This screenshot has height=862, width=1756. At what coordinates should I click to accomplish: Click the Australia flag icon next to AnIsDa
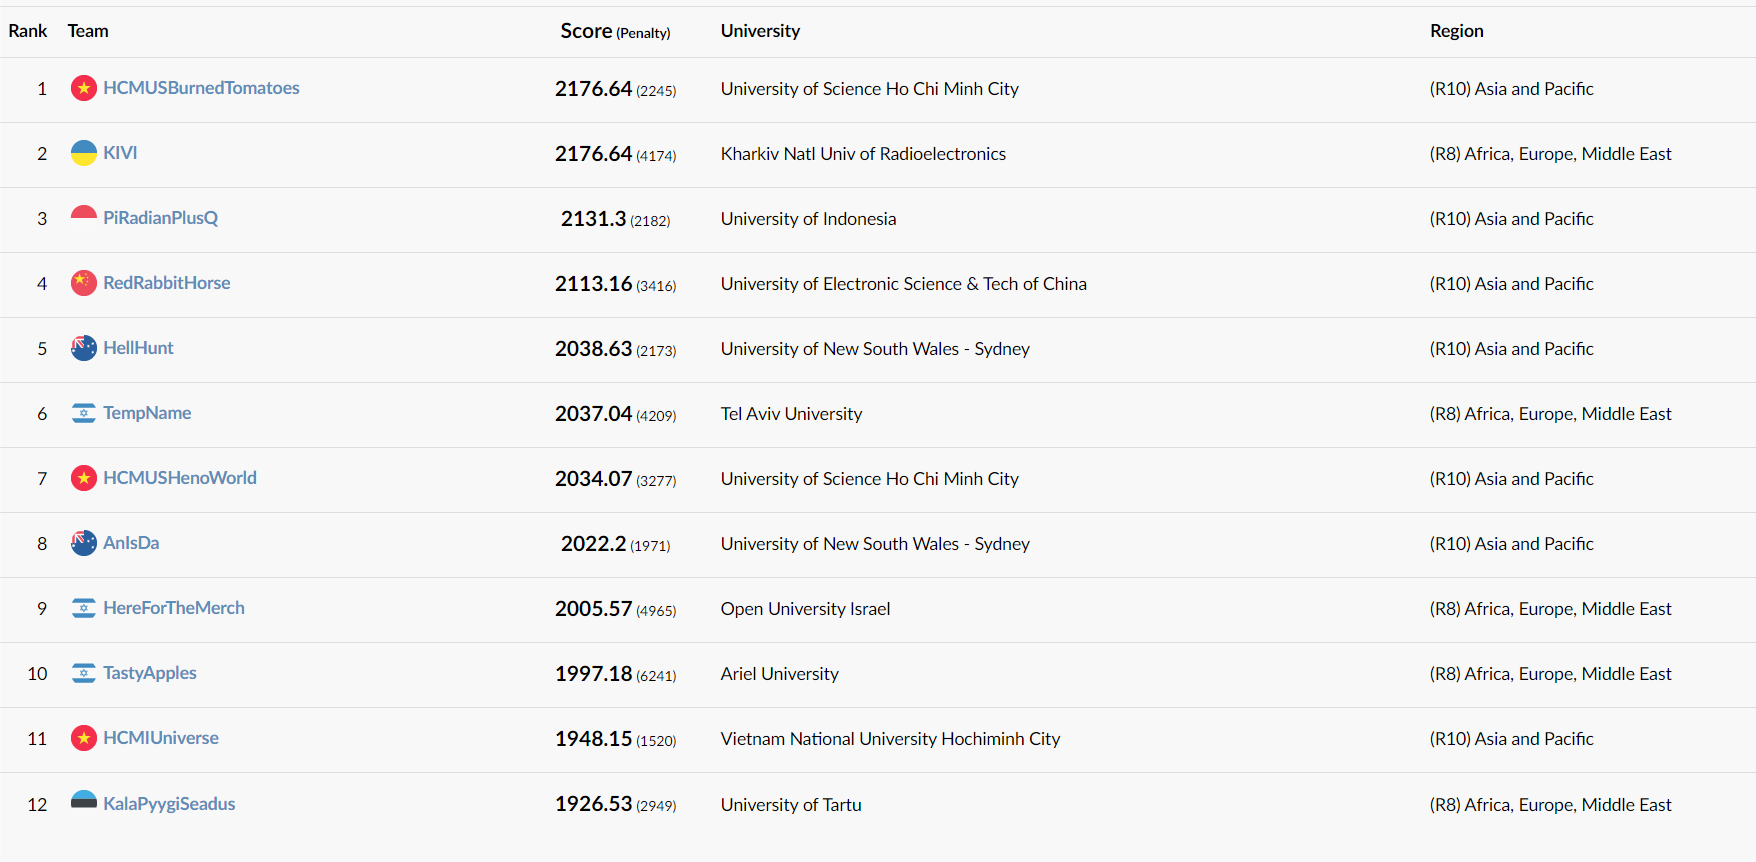tap(84, 543)
